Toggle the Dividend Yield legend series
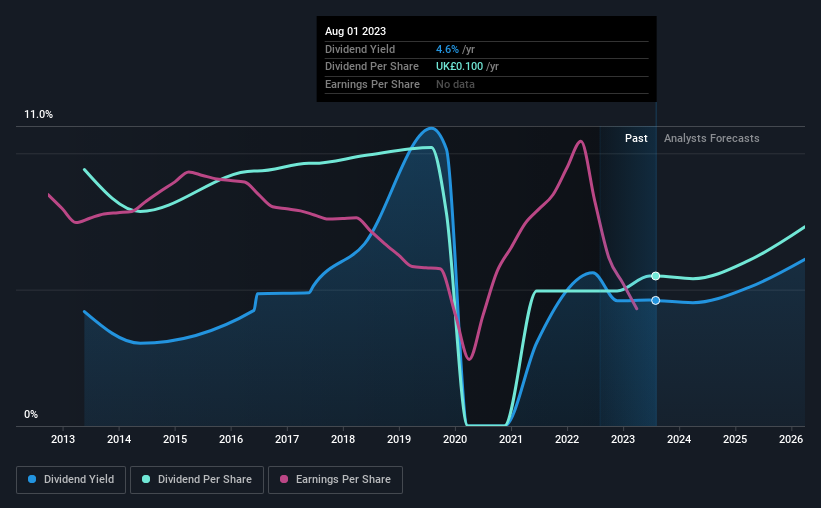The width and height of the screenshot is (821, 508). coord(71,480)
